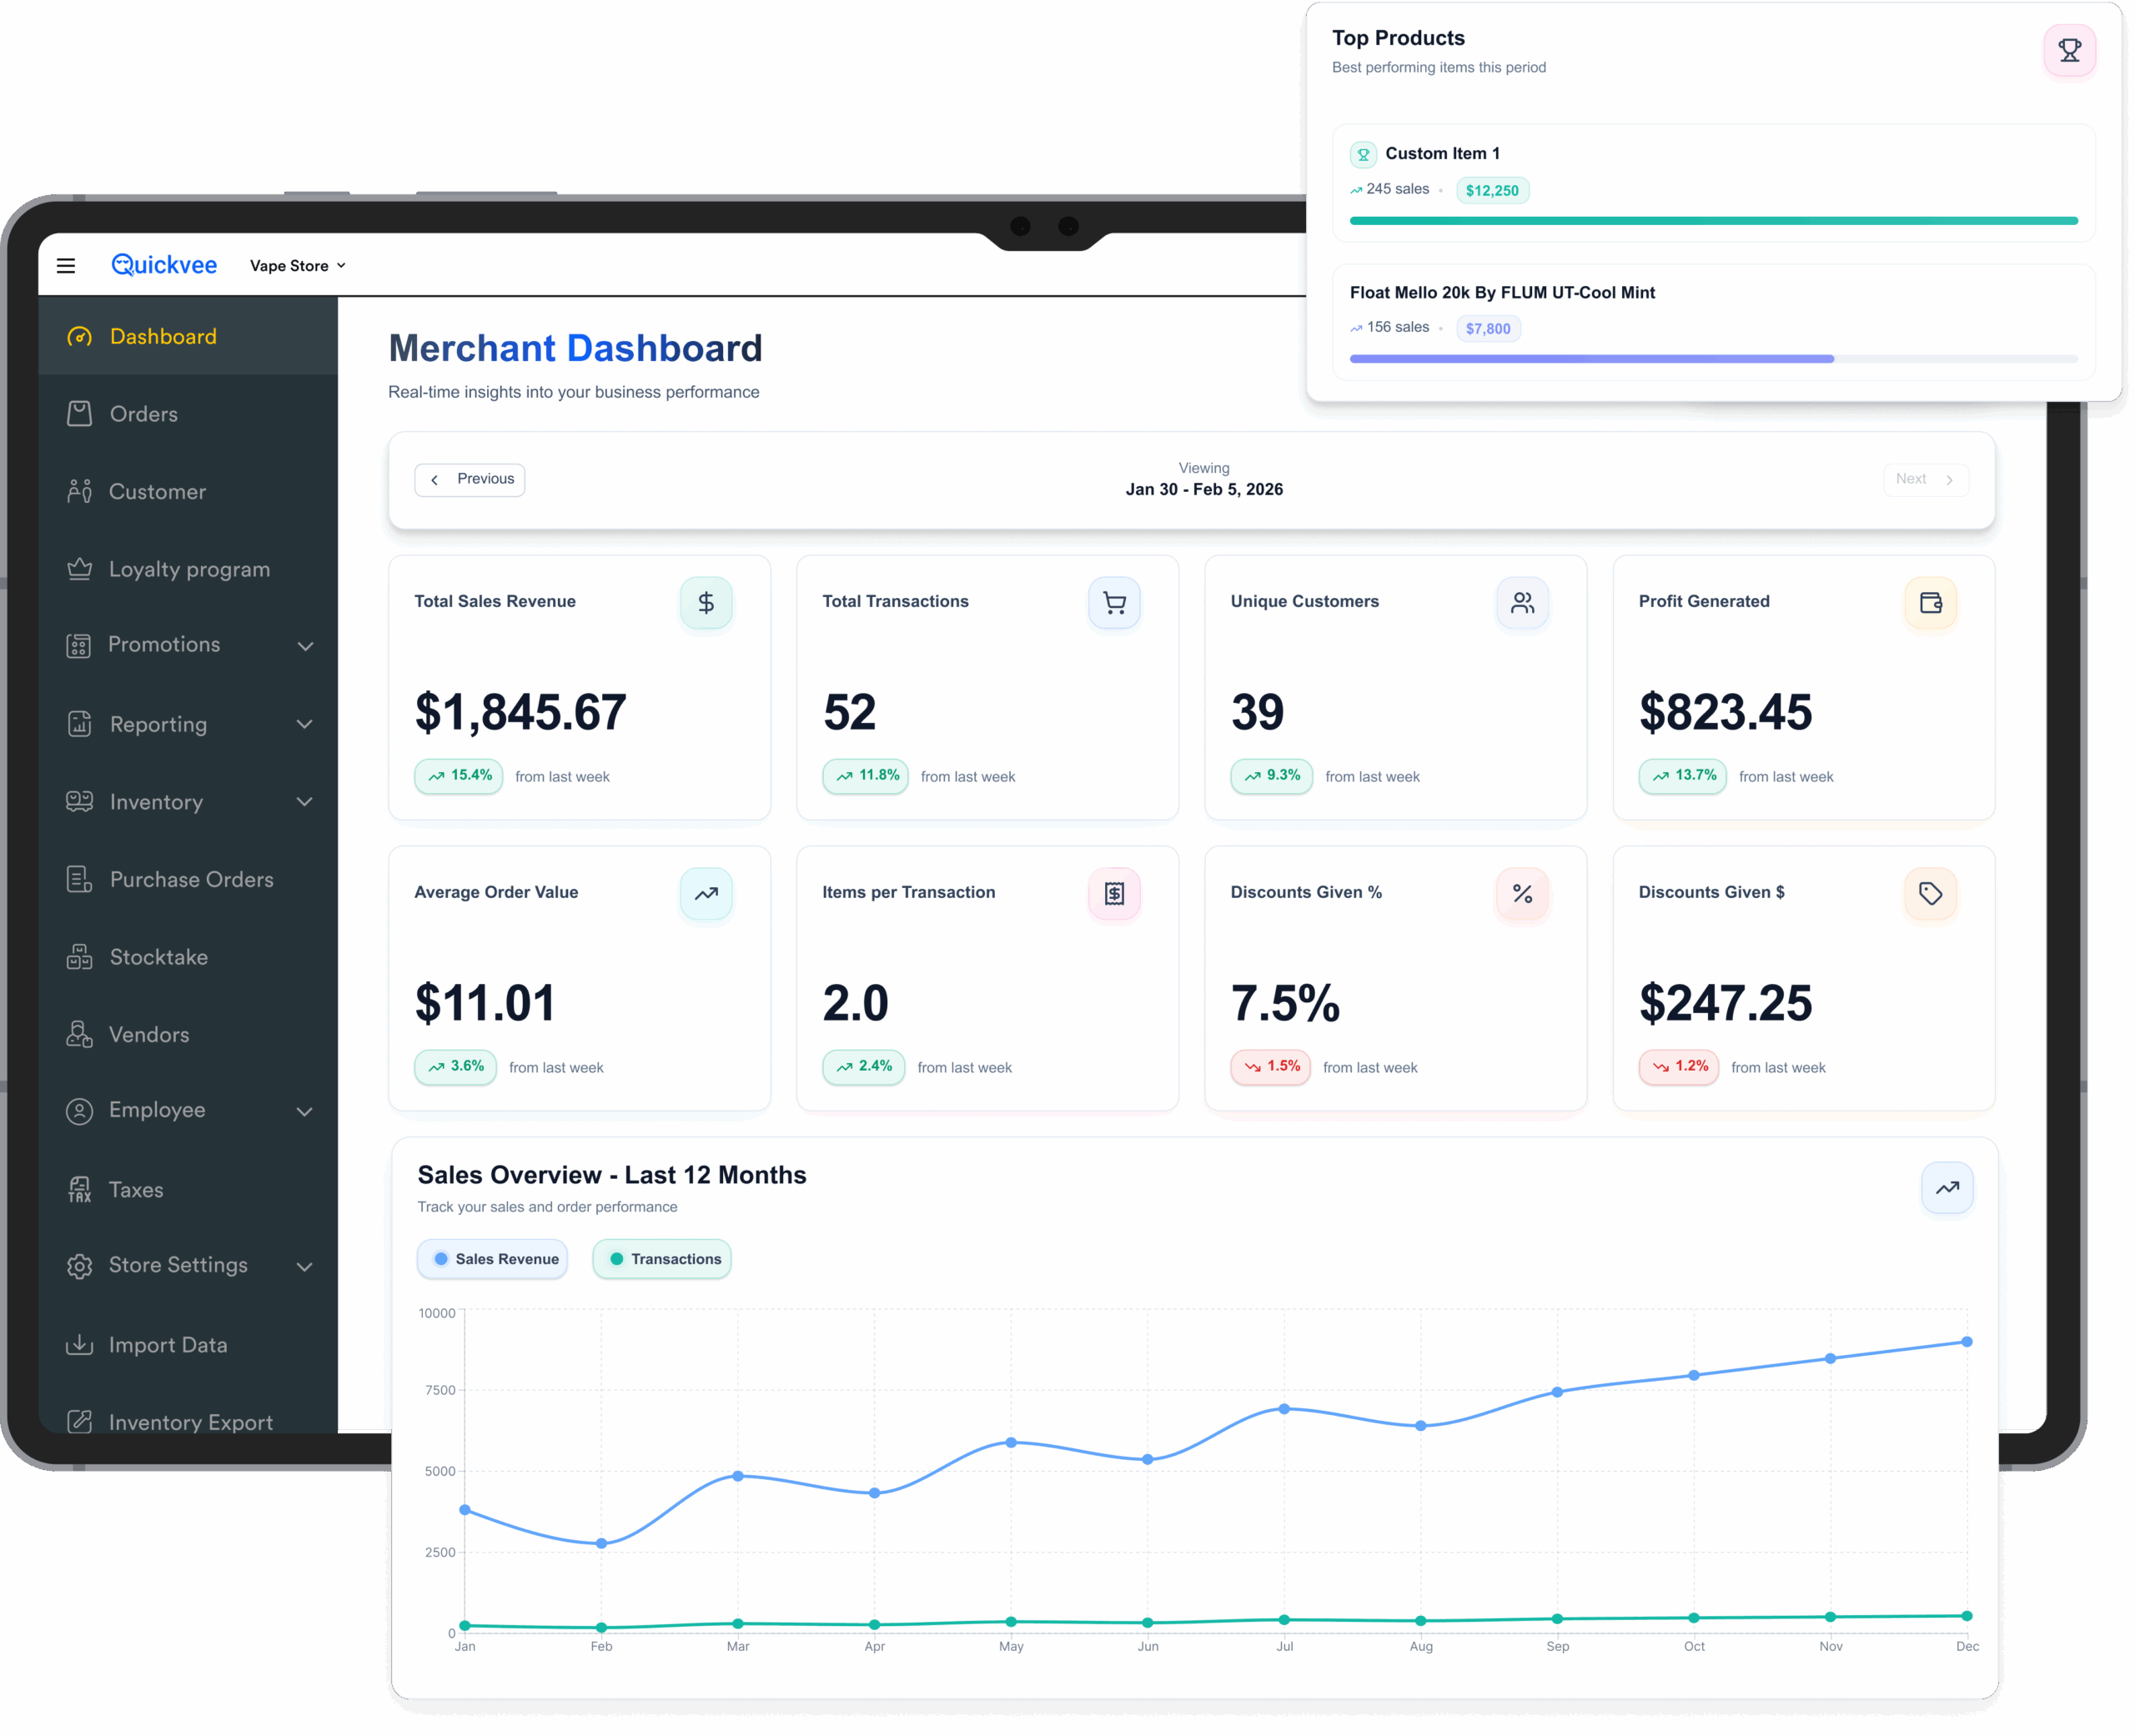The width and height of the screenshot is (2135, 1736).
Task: Click the Quickvee logo link
Action: [x=164, y=265]
